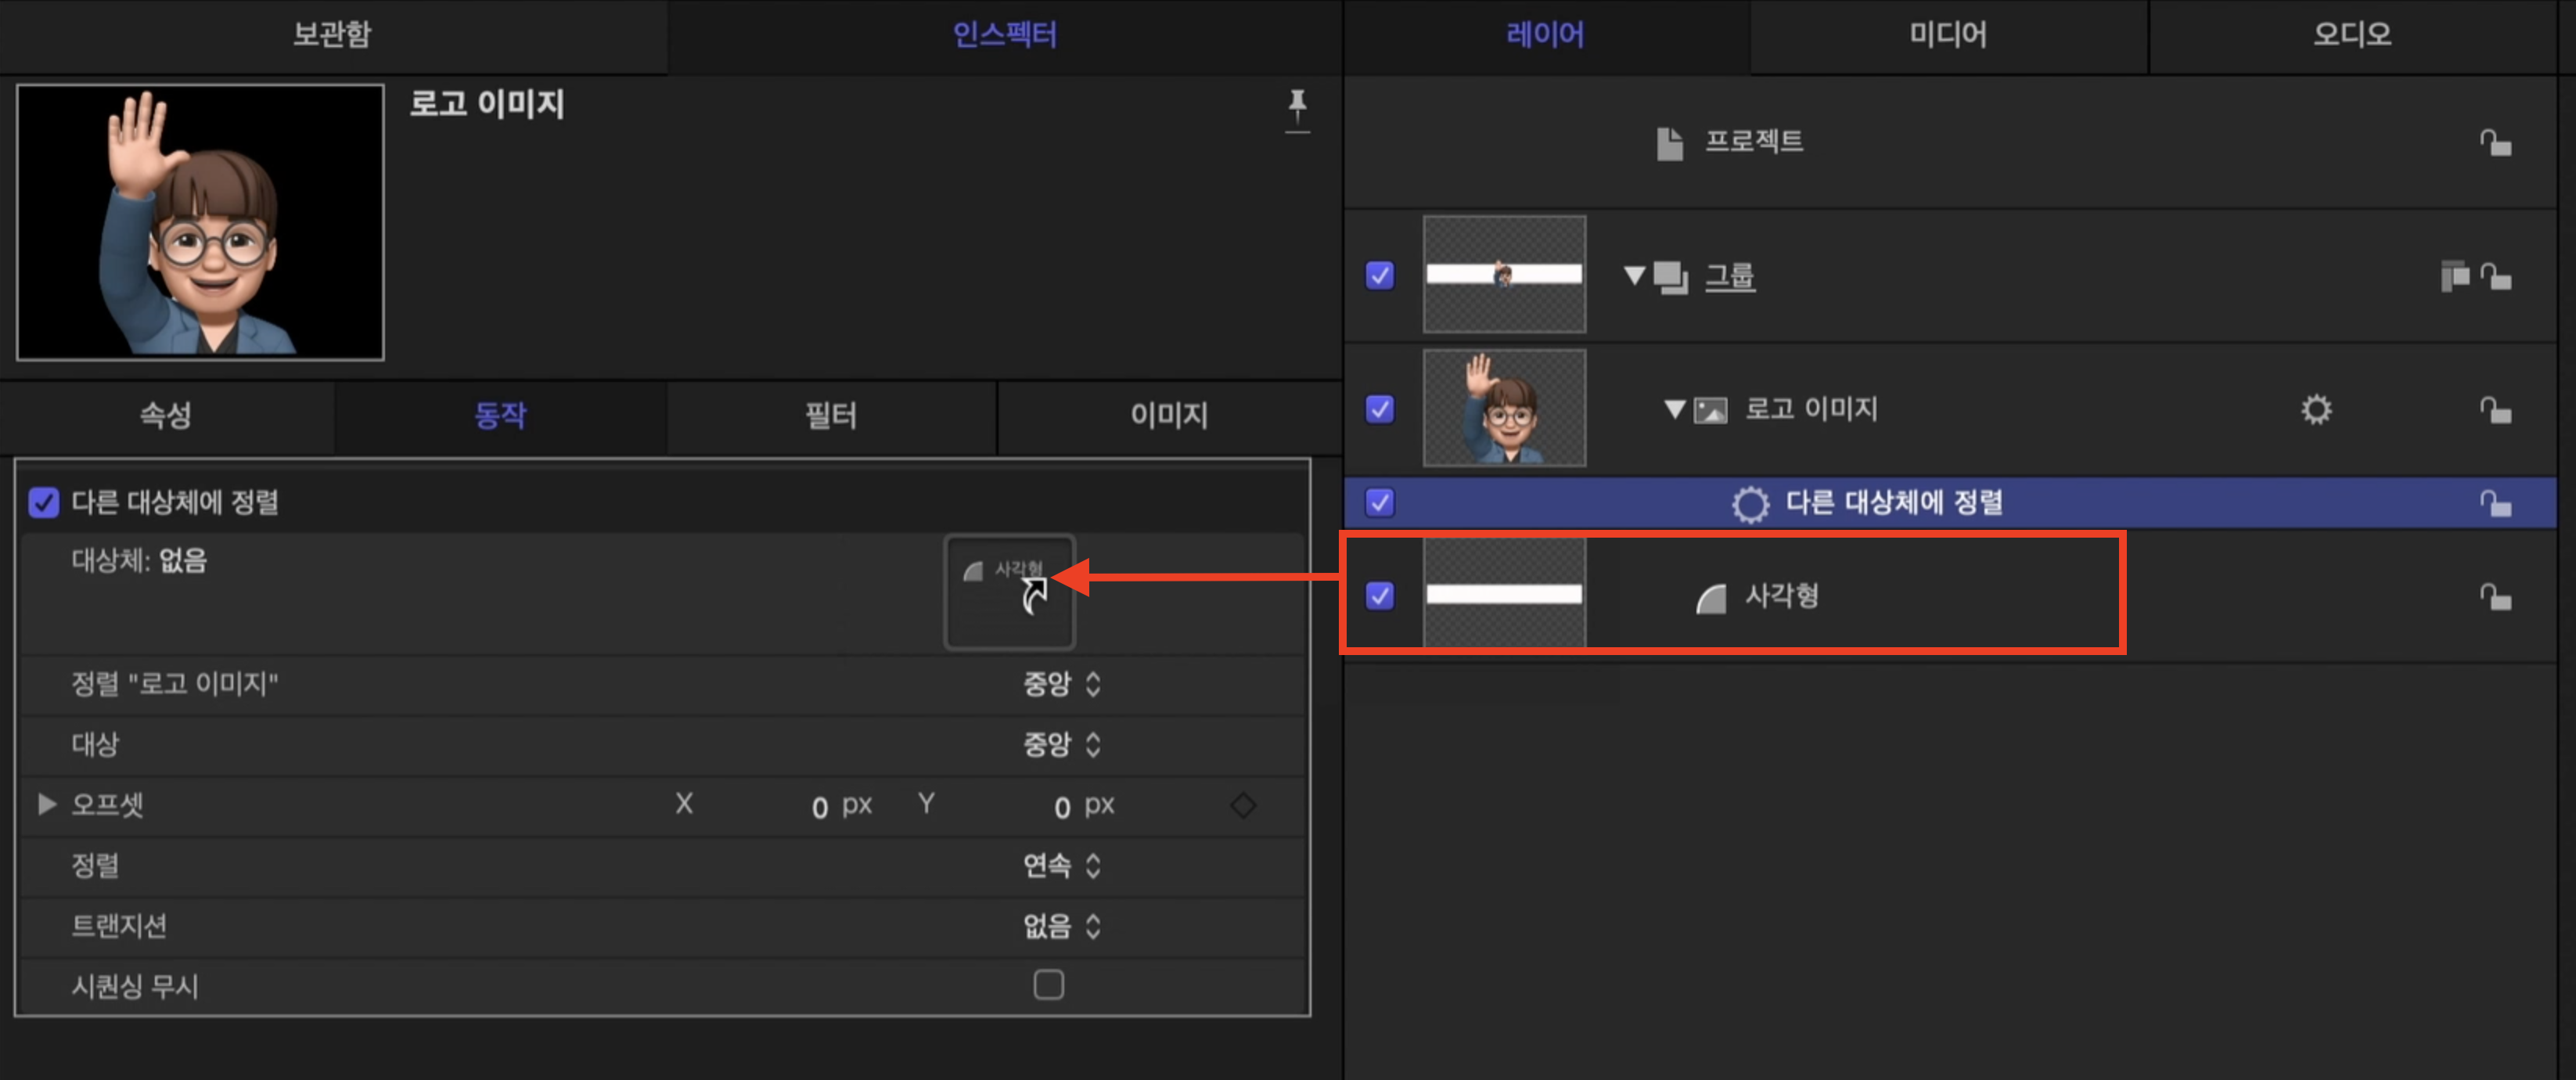Click the lock icon on 다른 대상체에 정렬 row
The image size is (2576, 1080).
[2495, 503]
